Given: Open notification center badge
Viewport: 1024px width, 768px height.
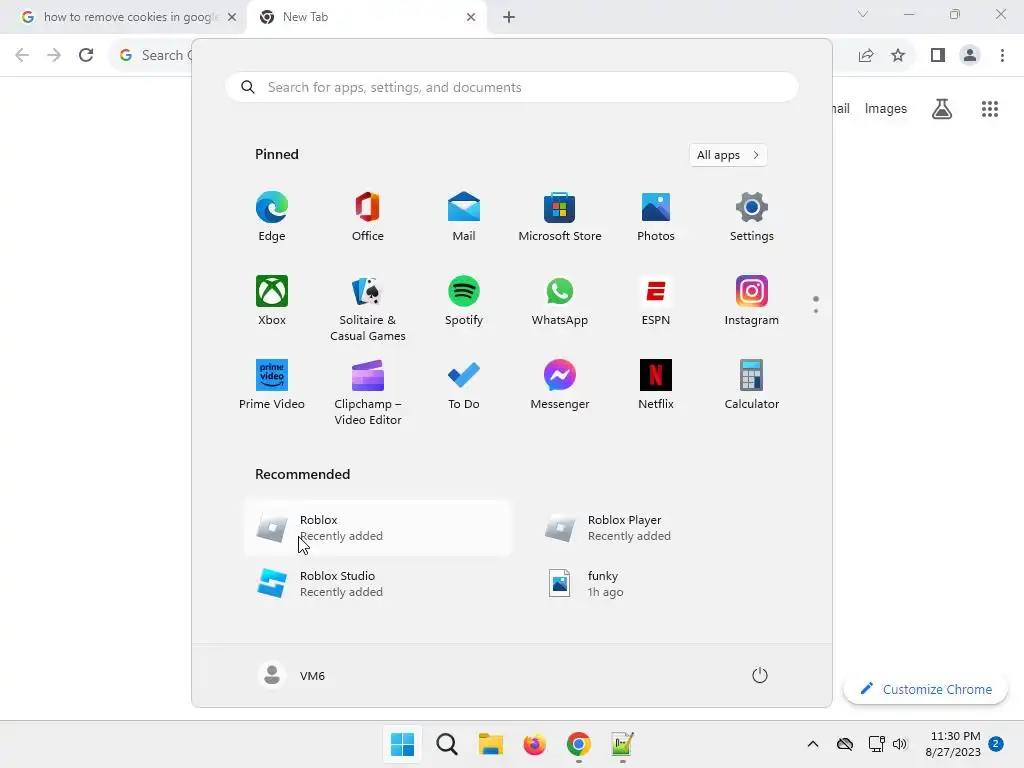Looking at the screenshot, I should click(x=996, y=743).
